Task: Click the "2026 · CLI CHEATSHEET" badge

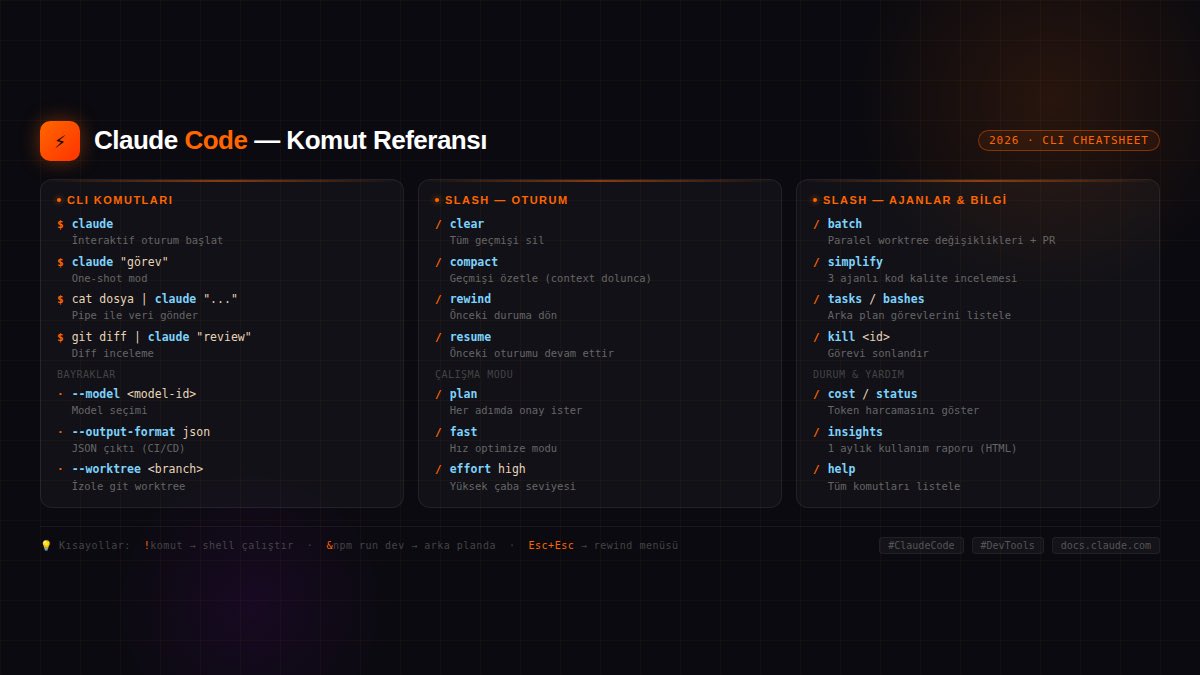Action: click(1069, 140)
